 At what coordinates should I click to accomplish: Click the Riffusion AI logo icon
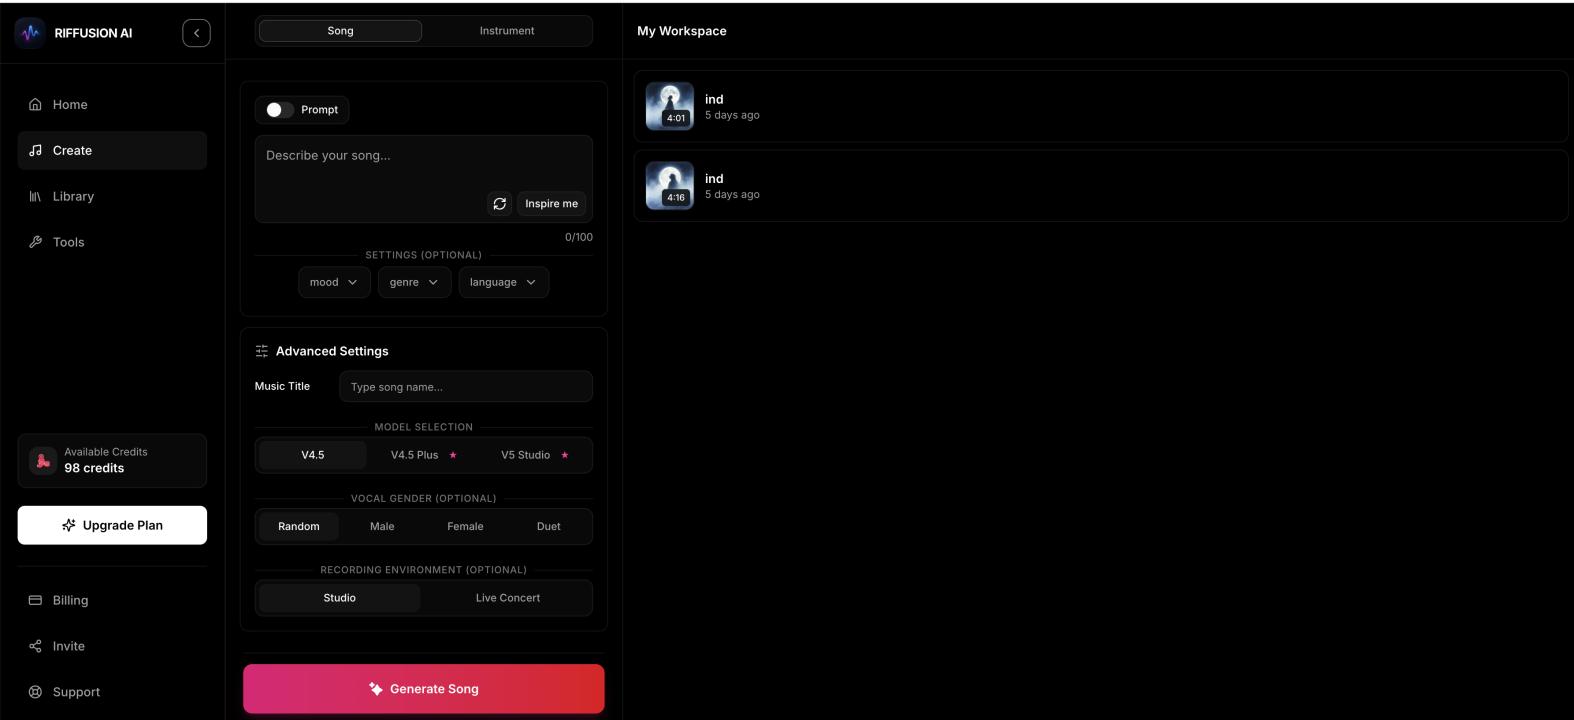[31, 33]
